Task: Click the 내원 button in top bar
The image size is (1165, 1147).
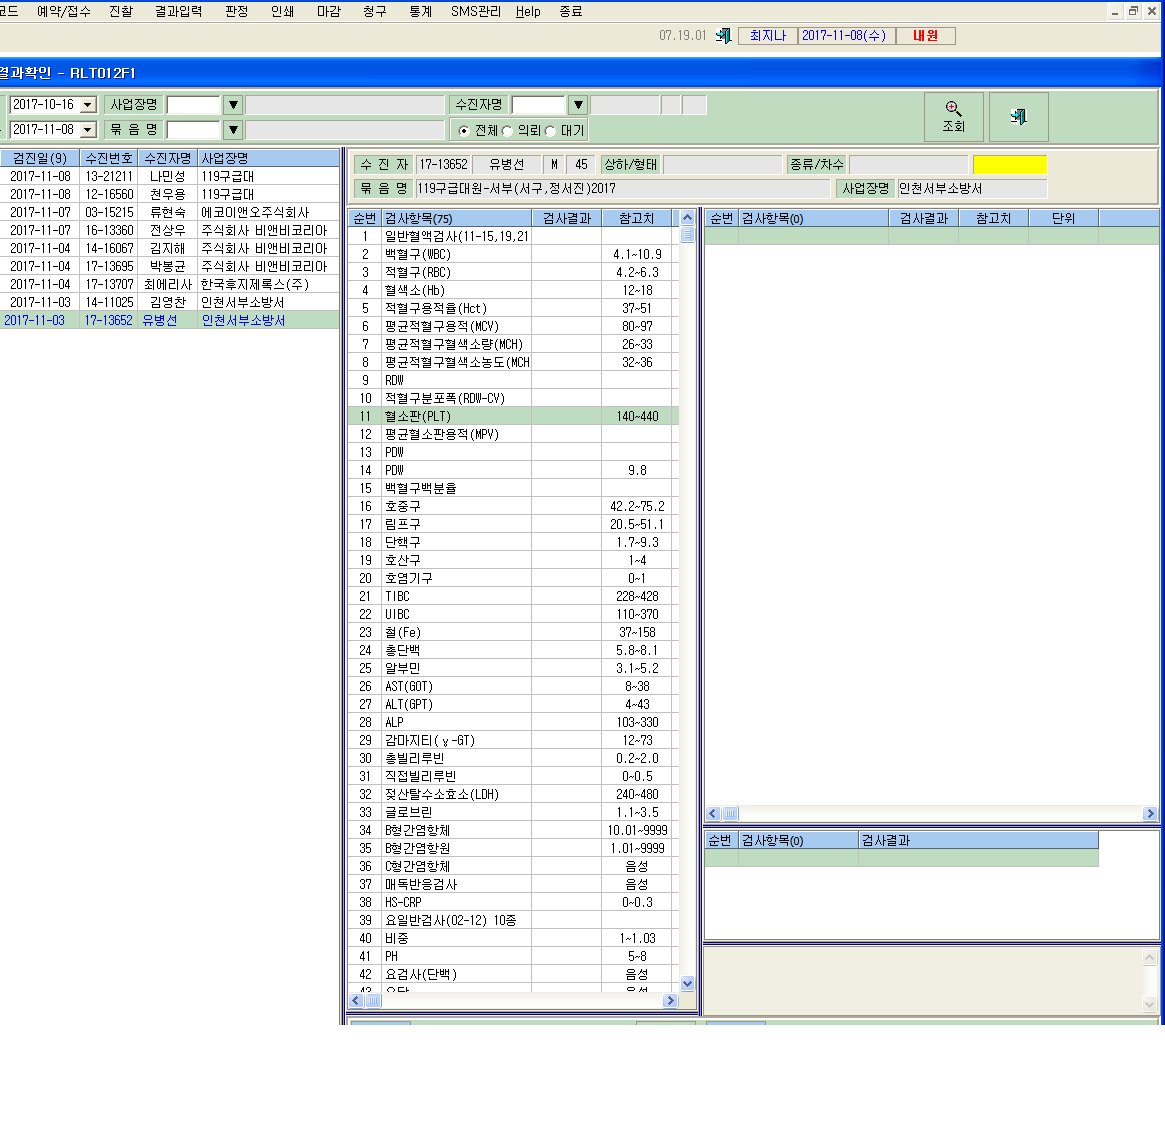Action: pyautogui.click(x=926, y=36)
